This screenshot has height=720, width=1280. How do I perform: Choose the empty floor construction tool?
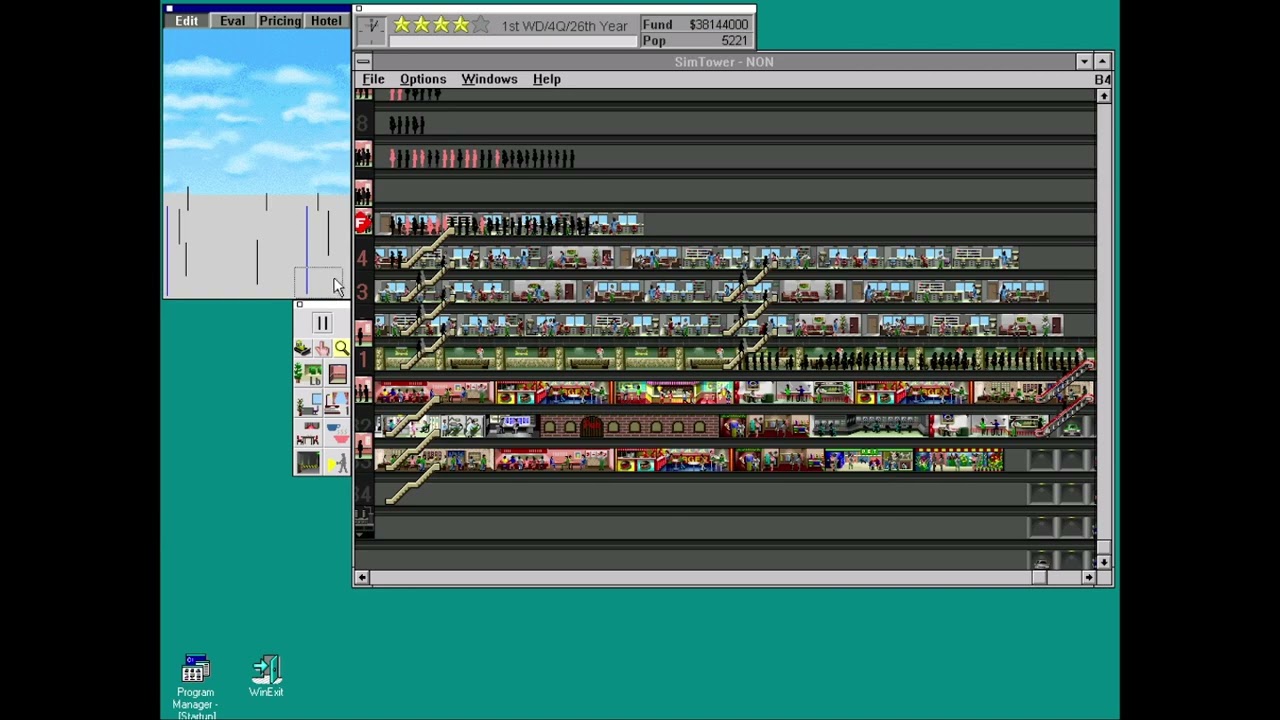coord(337,374)
